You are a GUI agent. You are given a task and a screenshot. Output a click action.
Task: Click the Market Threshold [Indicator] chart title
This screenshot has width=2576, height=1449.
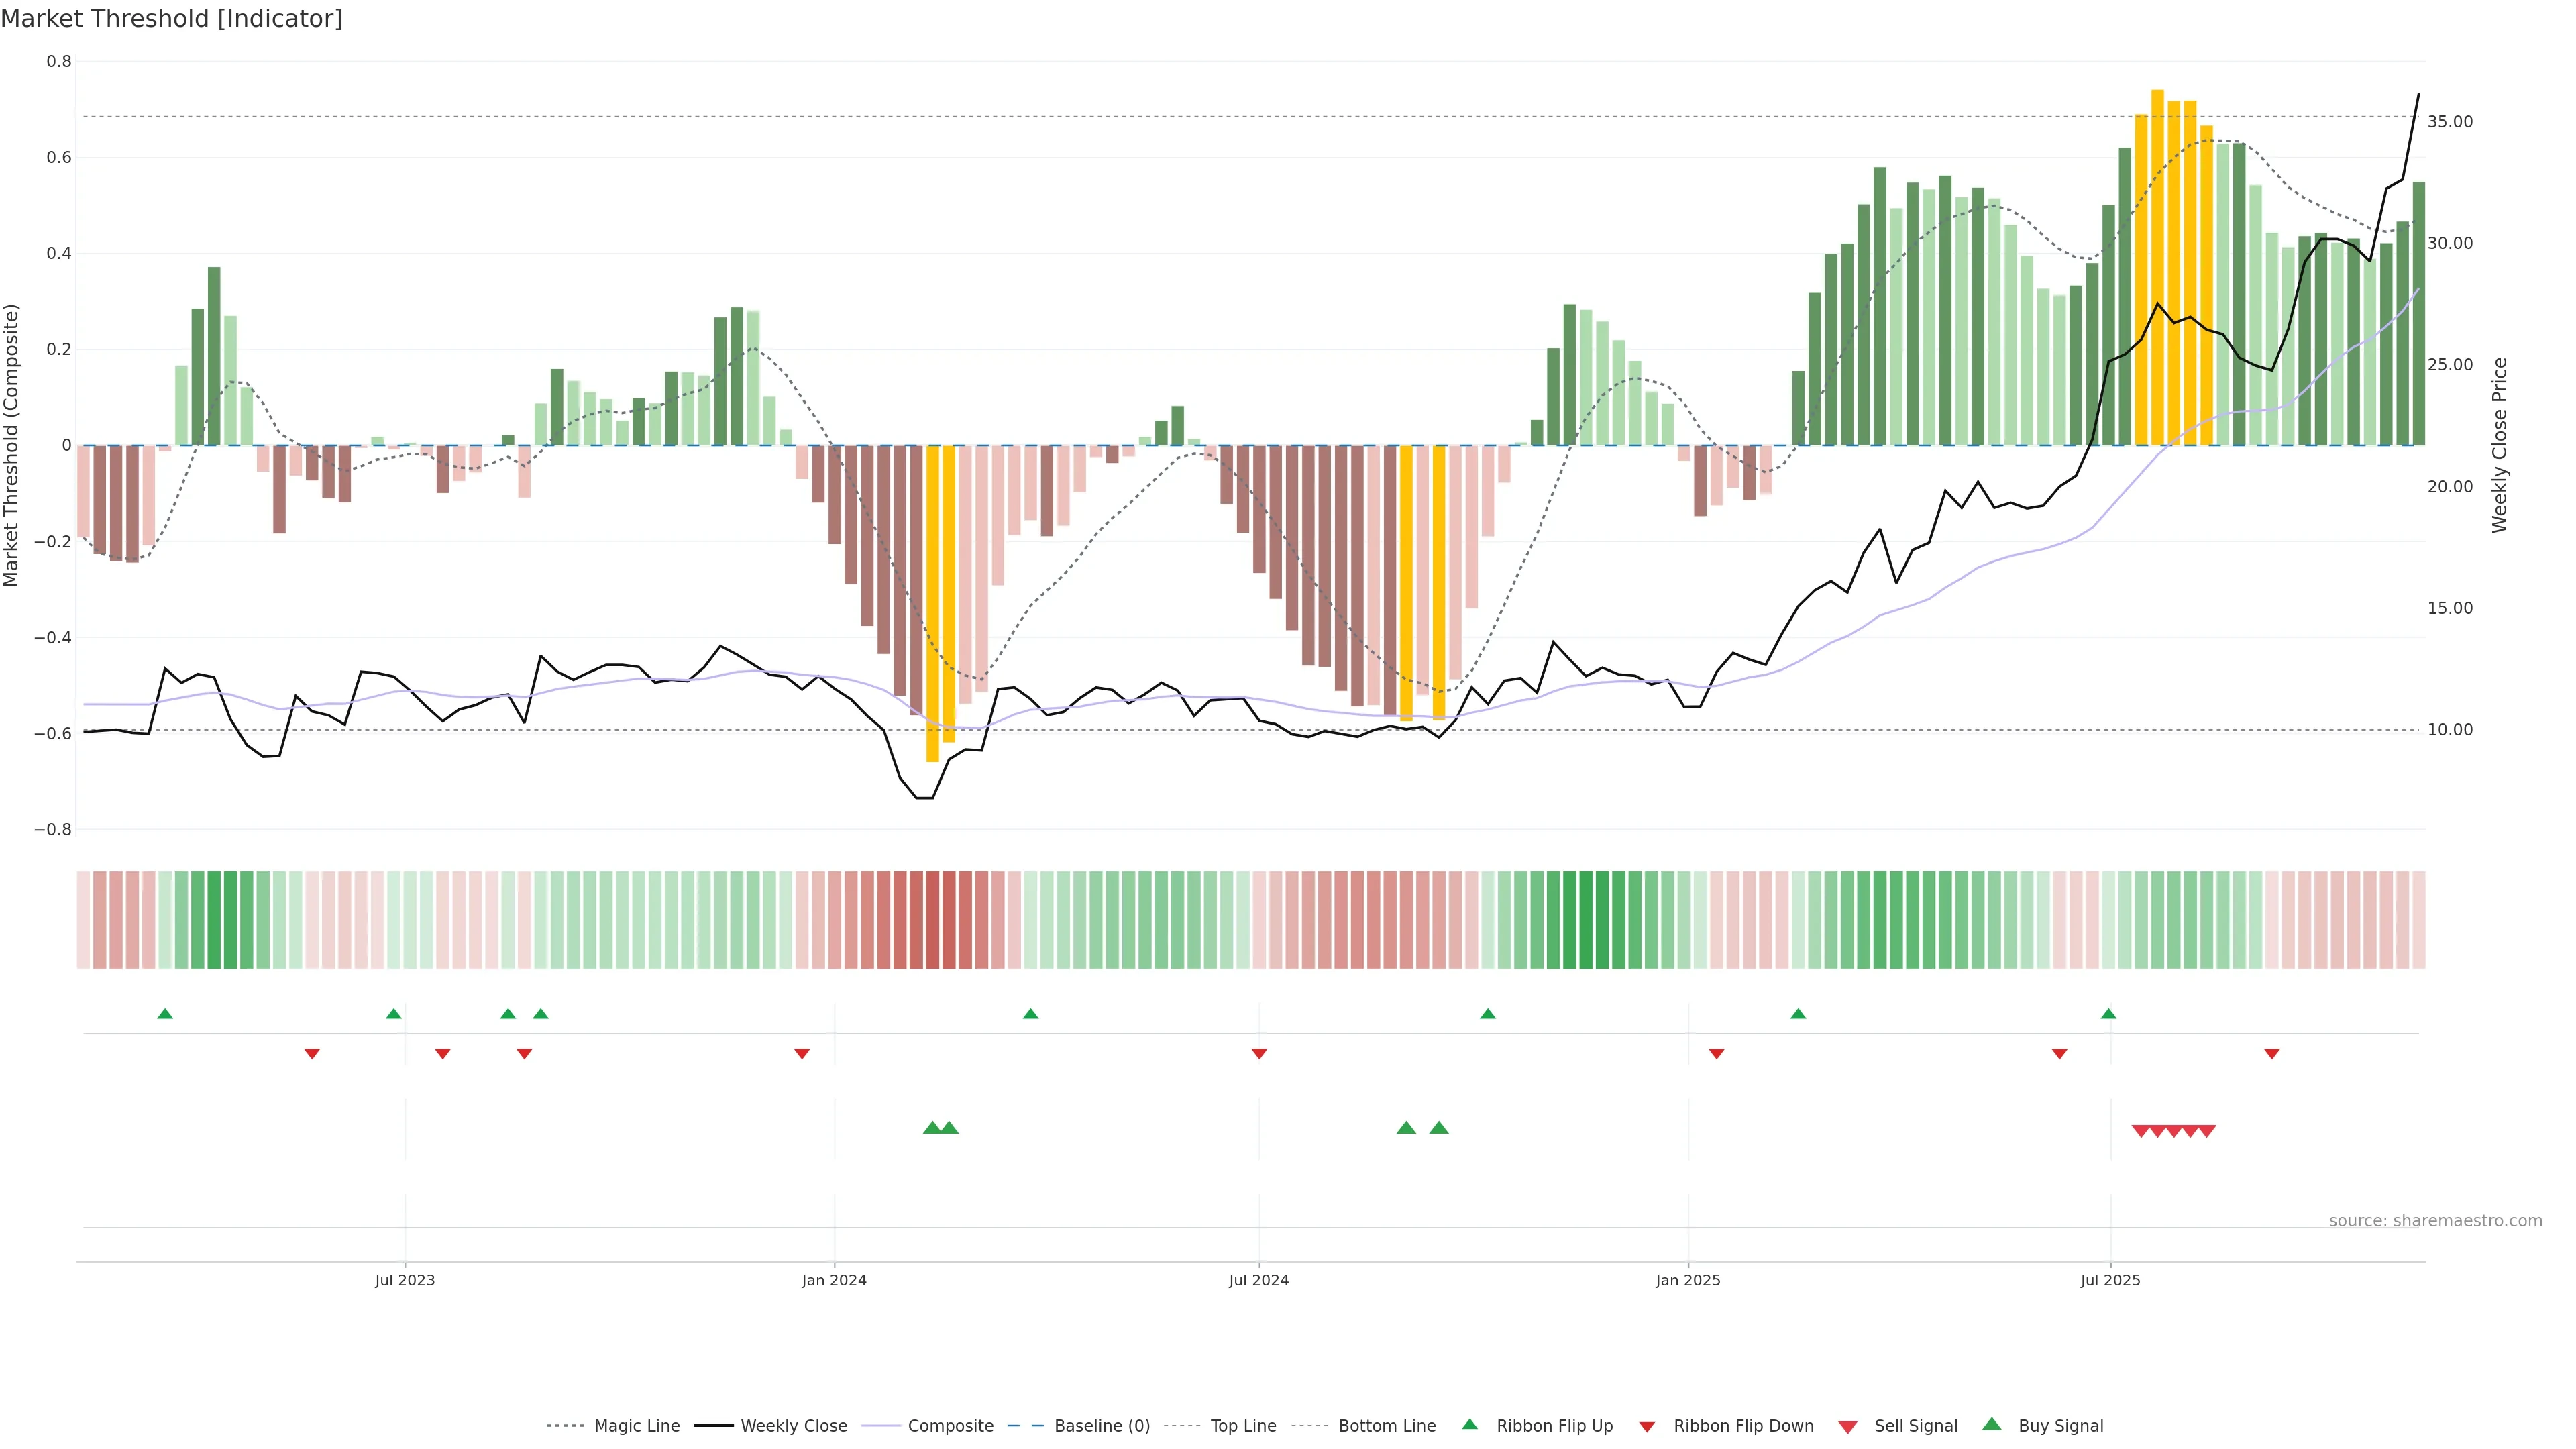click(x=171, y=19)
